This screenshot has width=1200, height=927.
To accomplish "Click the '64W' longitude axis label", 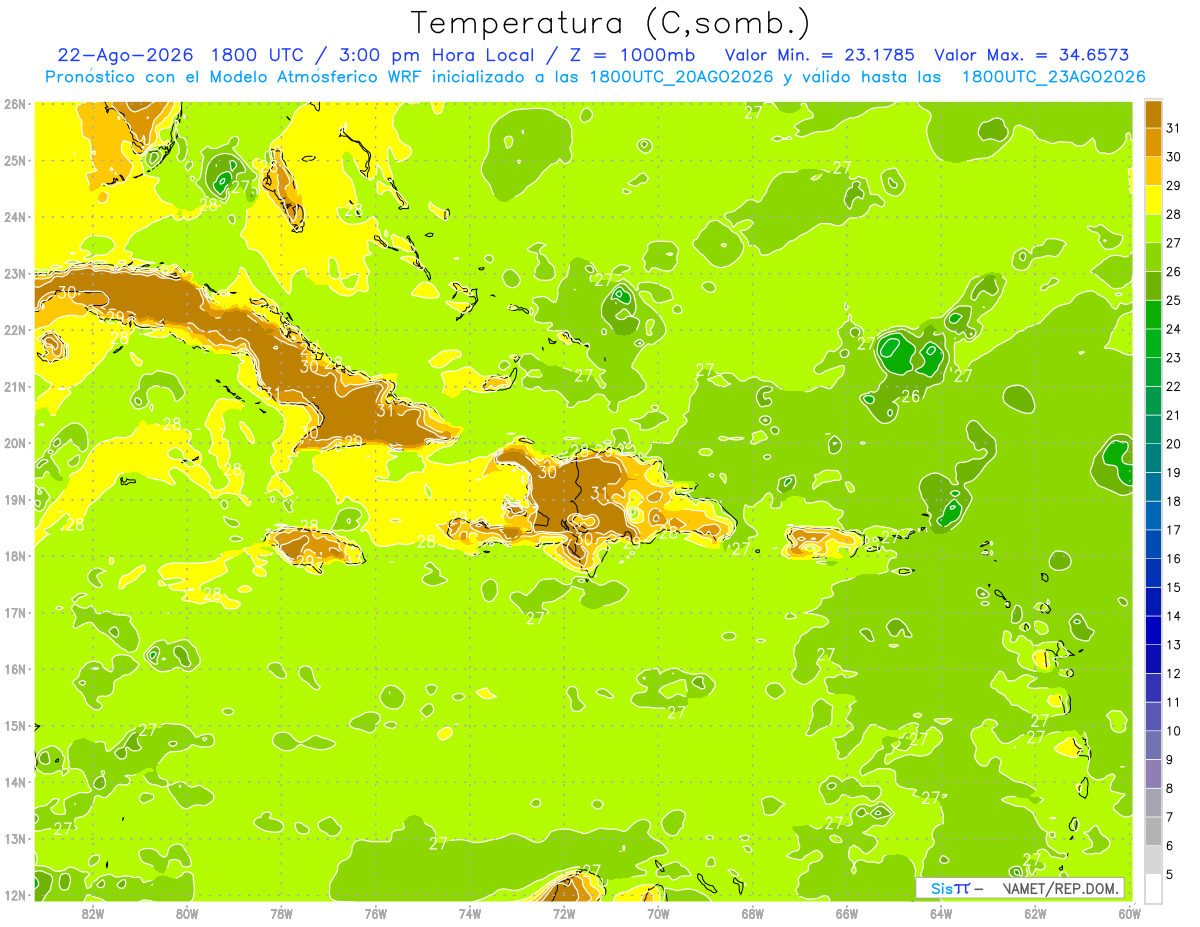I will pyautogui.click(x=941, y=913).
